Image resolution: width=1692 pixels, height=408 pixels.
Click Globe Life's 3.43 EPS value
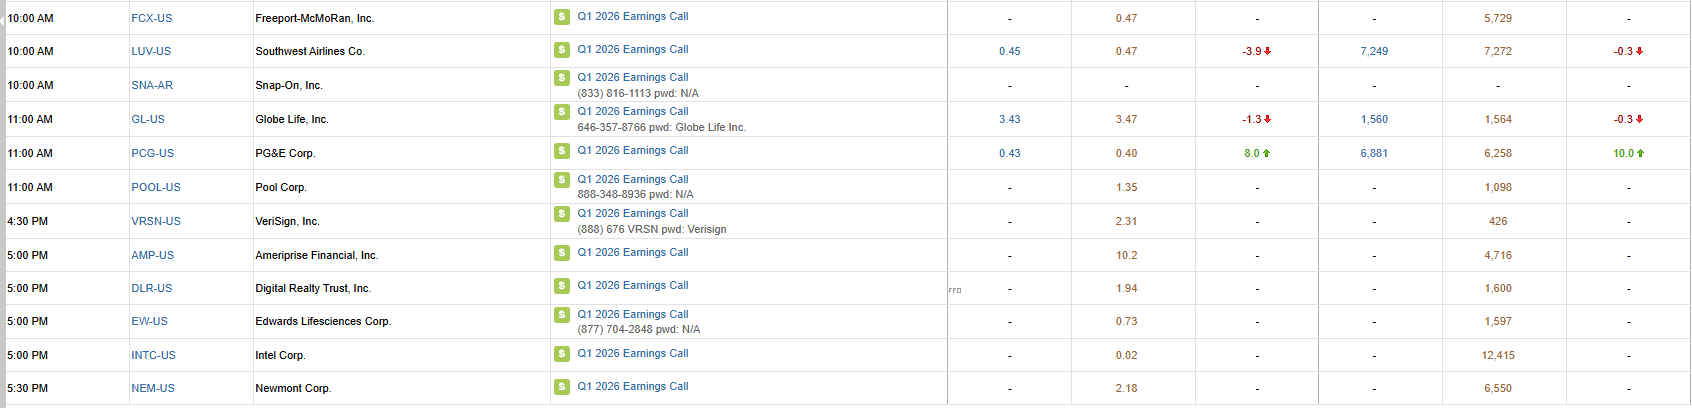click(x=1009, y=119)
